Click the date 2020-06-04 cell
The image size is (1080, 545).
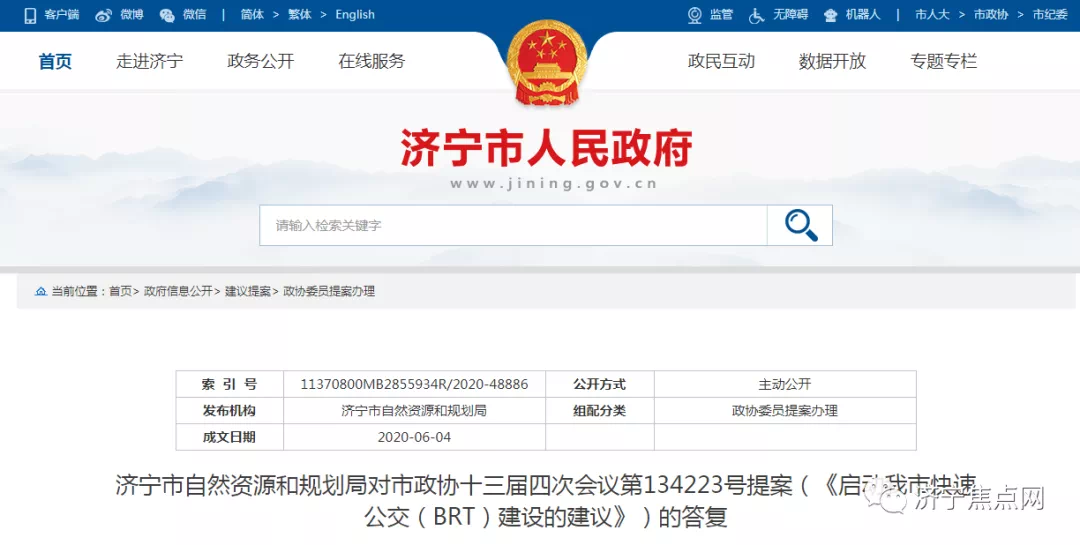click(x=415, y=437)
